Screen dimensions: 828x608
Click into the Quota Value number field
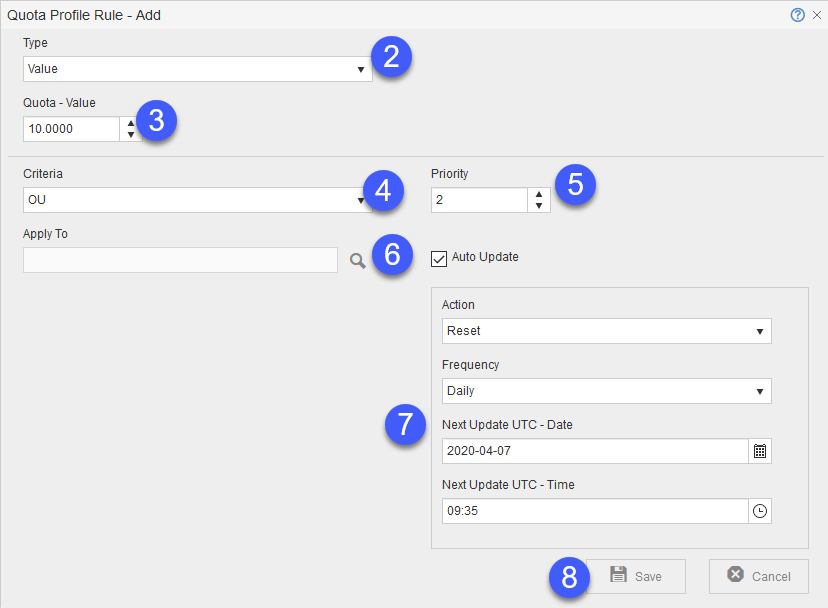coord(71,129)
